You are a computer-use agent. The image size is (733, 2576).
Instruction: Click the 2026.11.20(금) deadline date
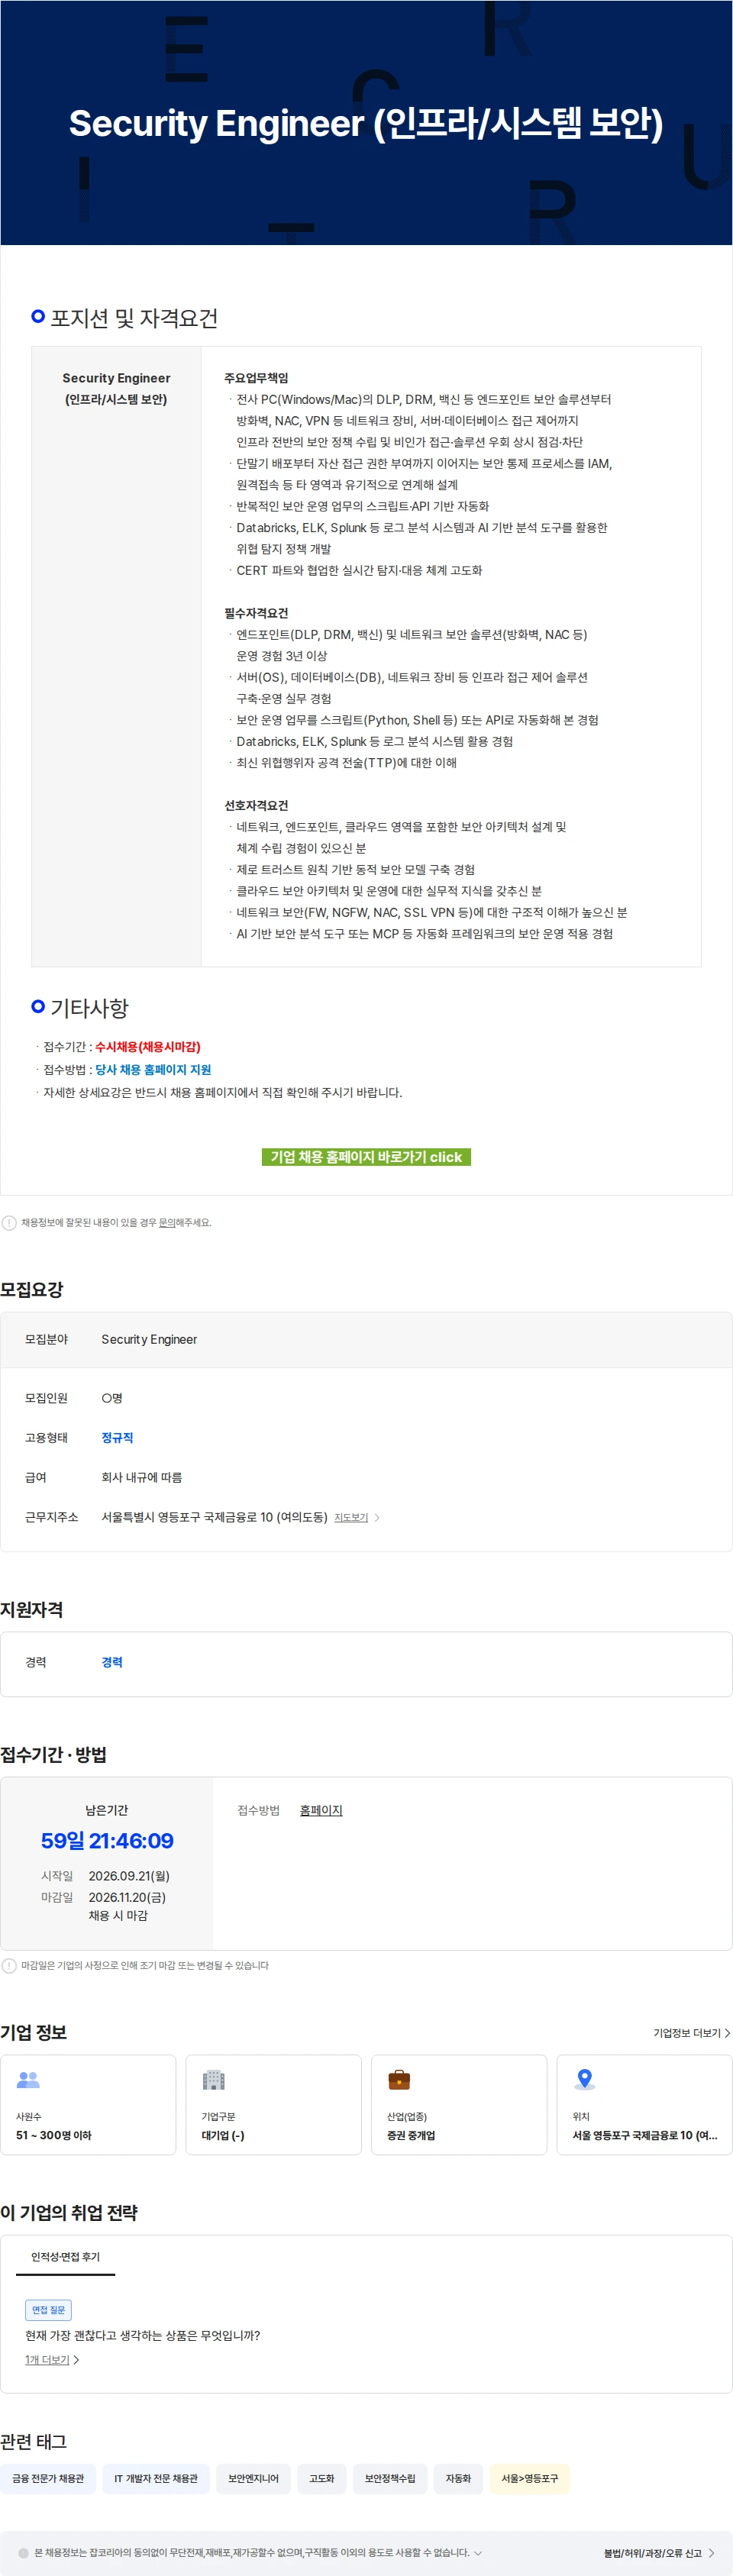[127, 1897]
